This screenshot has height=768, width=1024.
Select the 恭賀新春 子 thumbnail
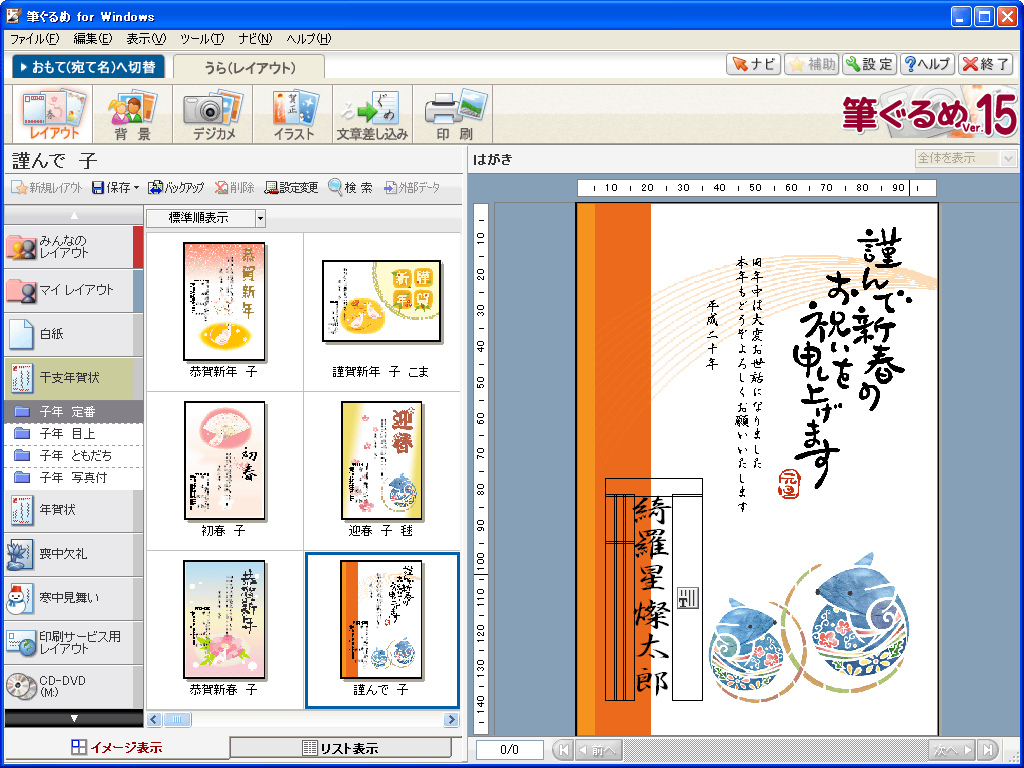(x=224, y=630)
